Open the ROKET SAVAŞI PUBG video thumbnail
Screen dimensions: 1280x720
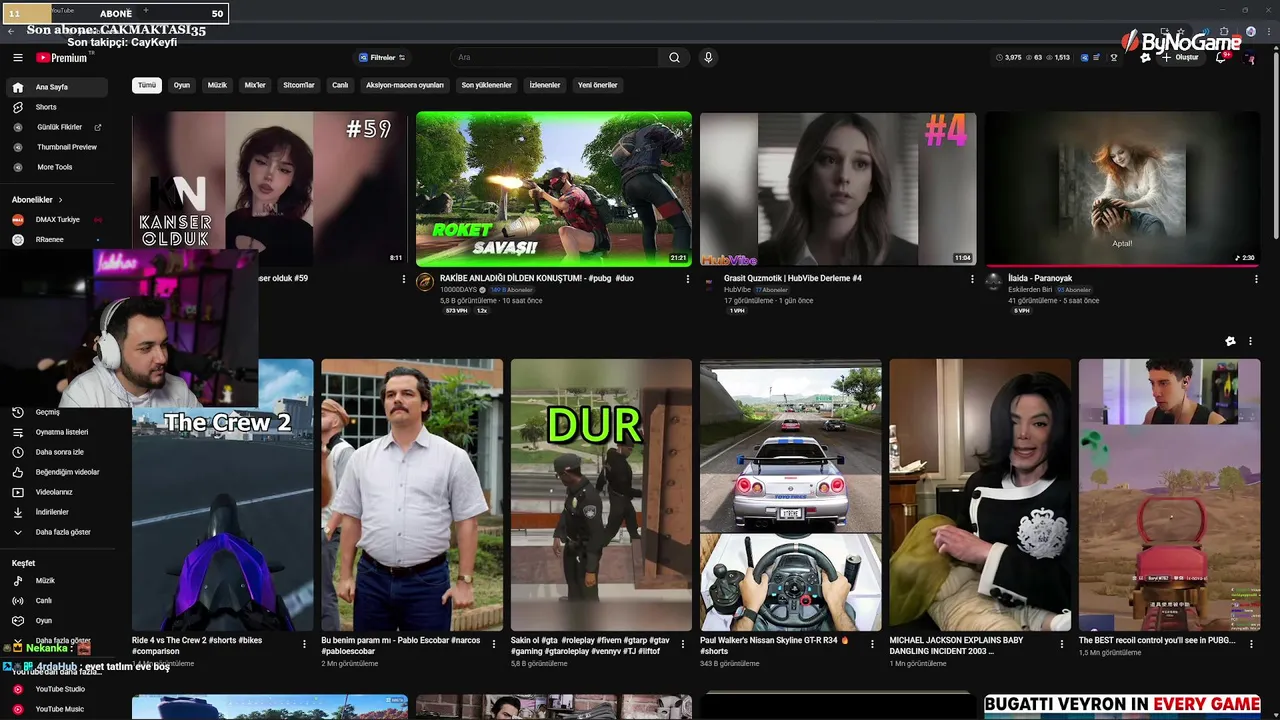[x=554, y=189]
